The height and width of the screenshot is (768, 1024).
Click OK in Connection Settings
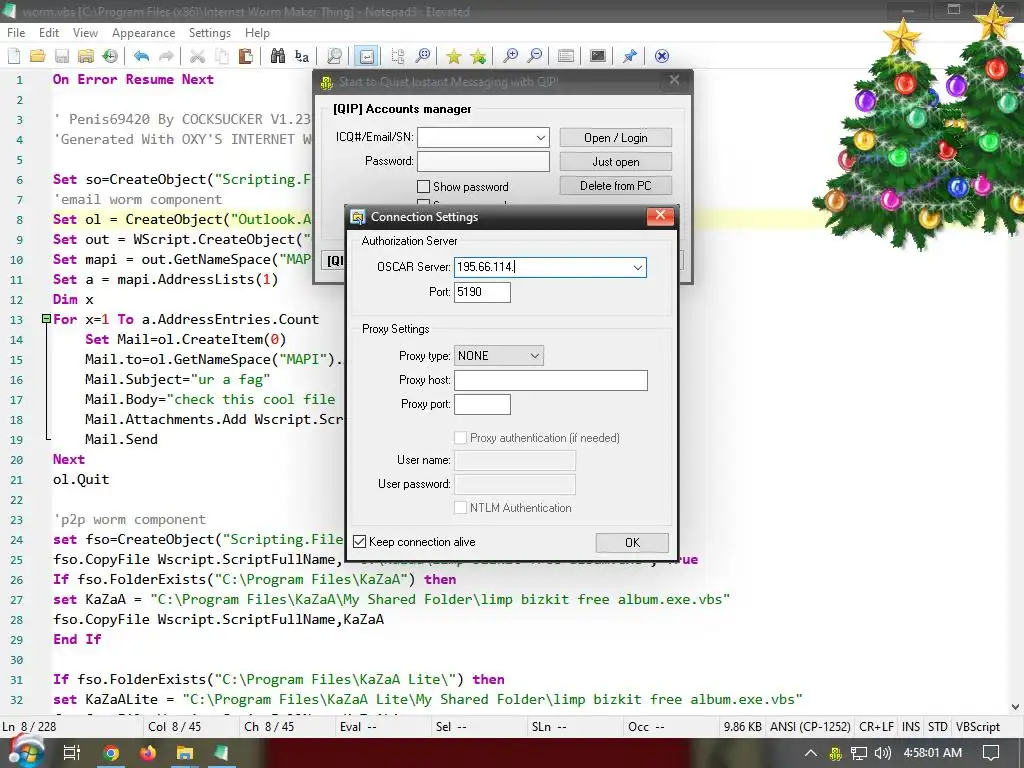632,543
